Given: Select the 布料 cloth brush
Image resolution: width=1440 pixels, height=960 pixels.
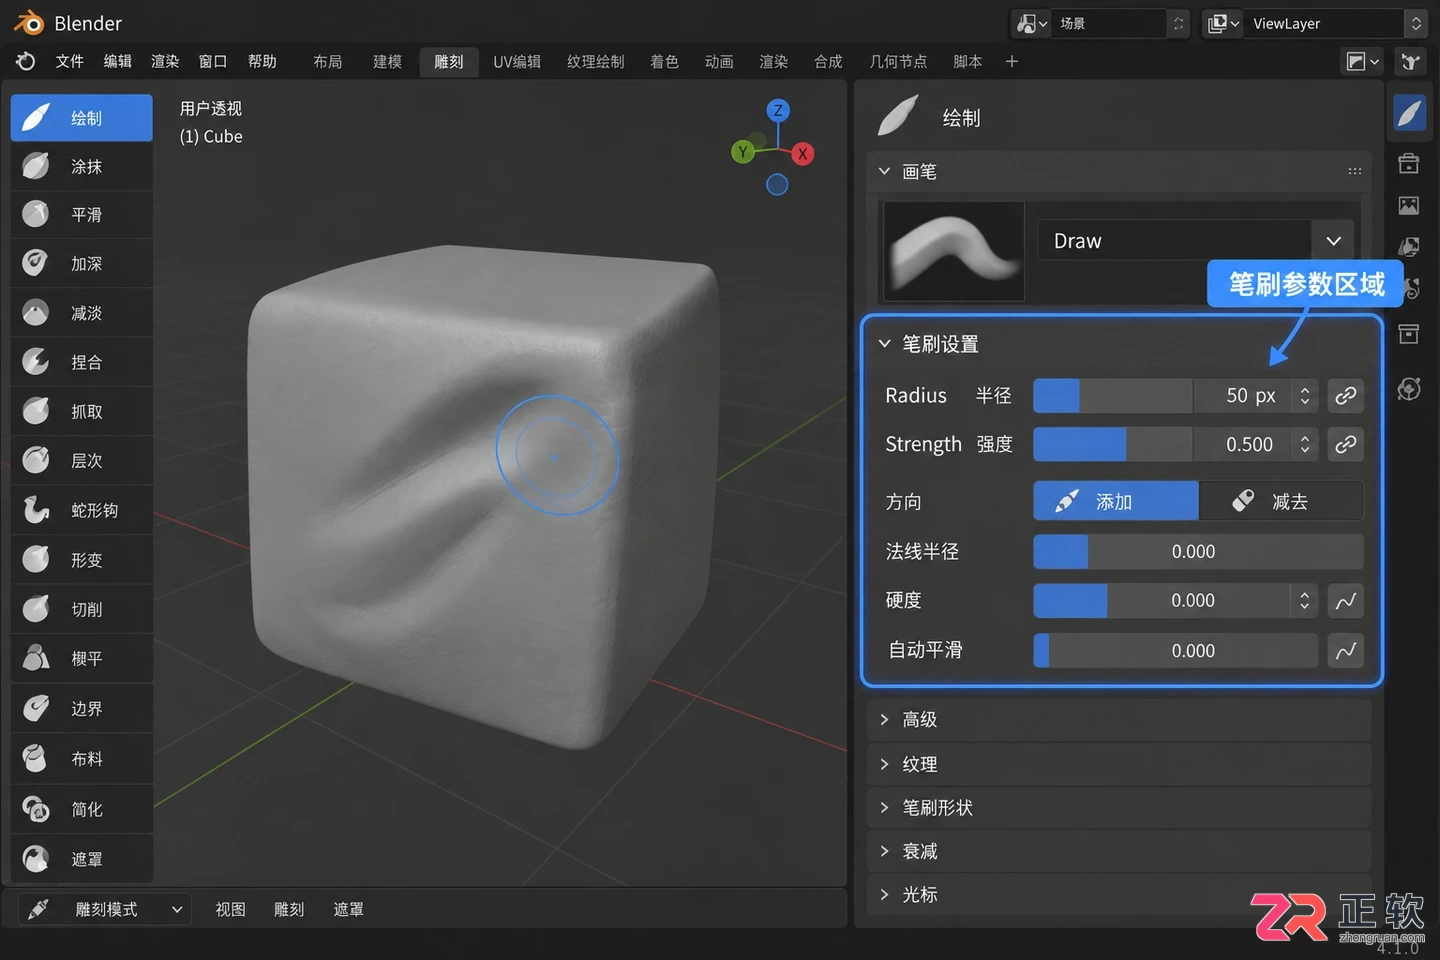Looking at the screenshot, I should 81,759.
